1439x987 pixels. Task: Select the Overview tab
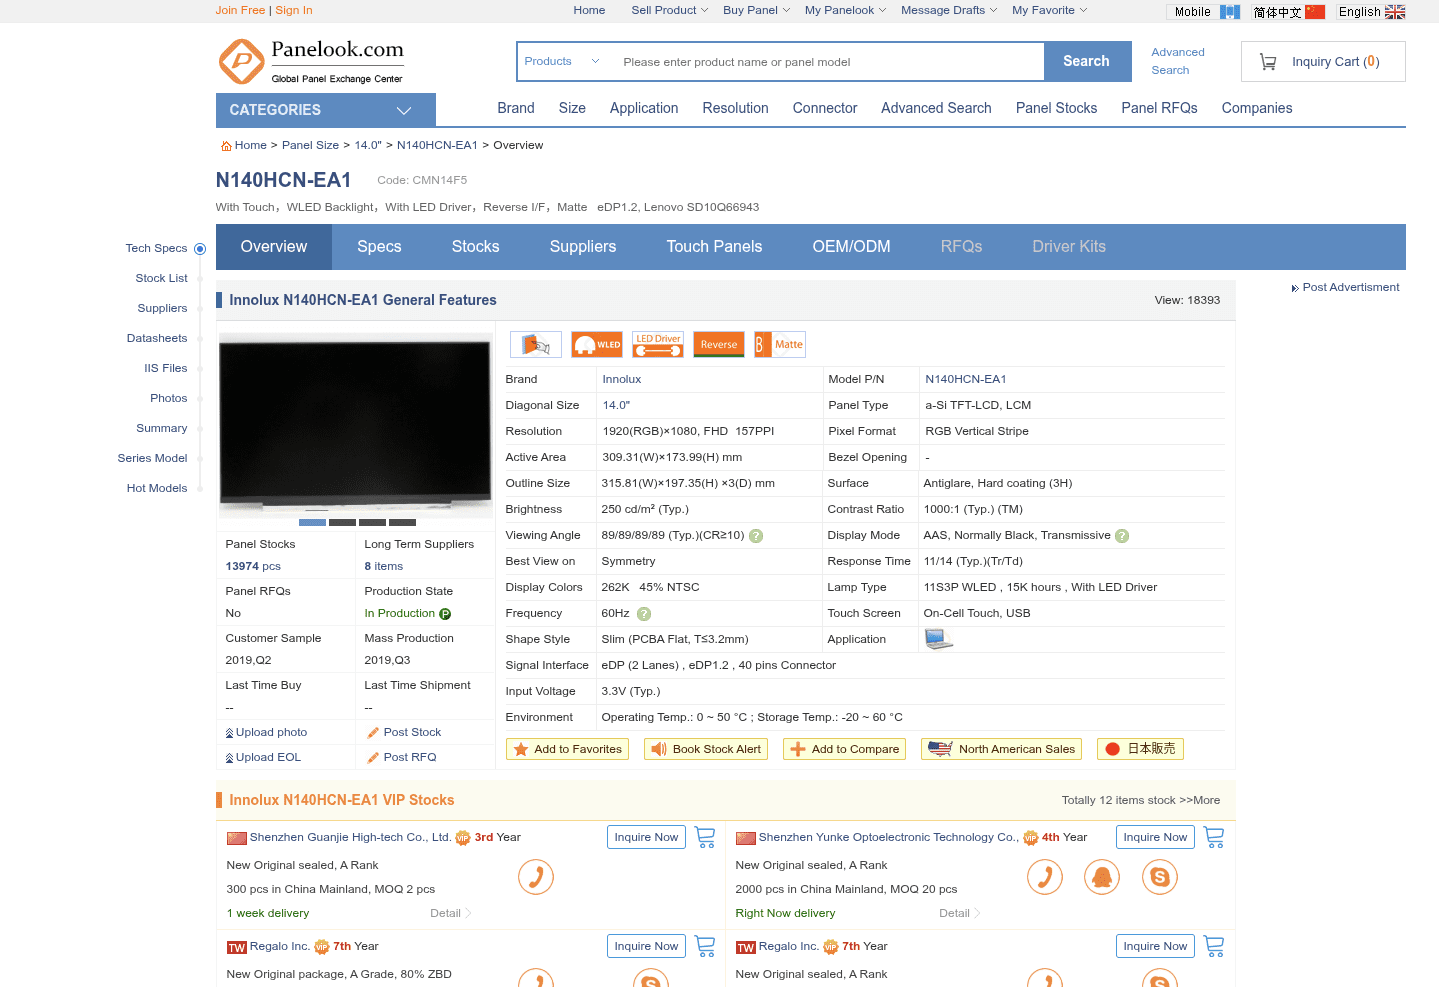[274, 247]
